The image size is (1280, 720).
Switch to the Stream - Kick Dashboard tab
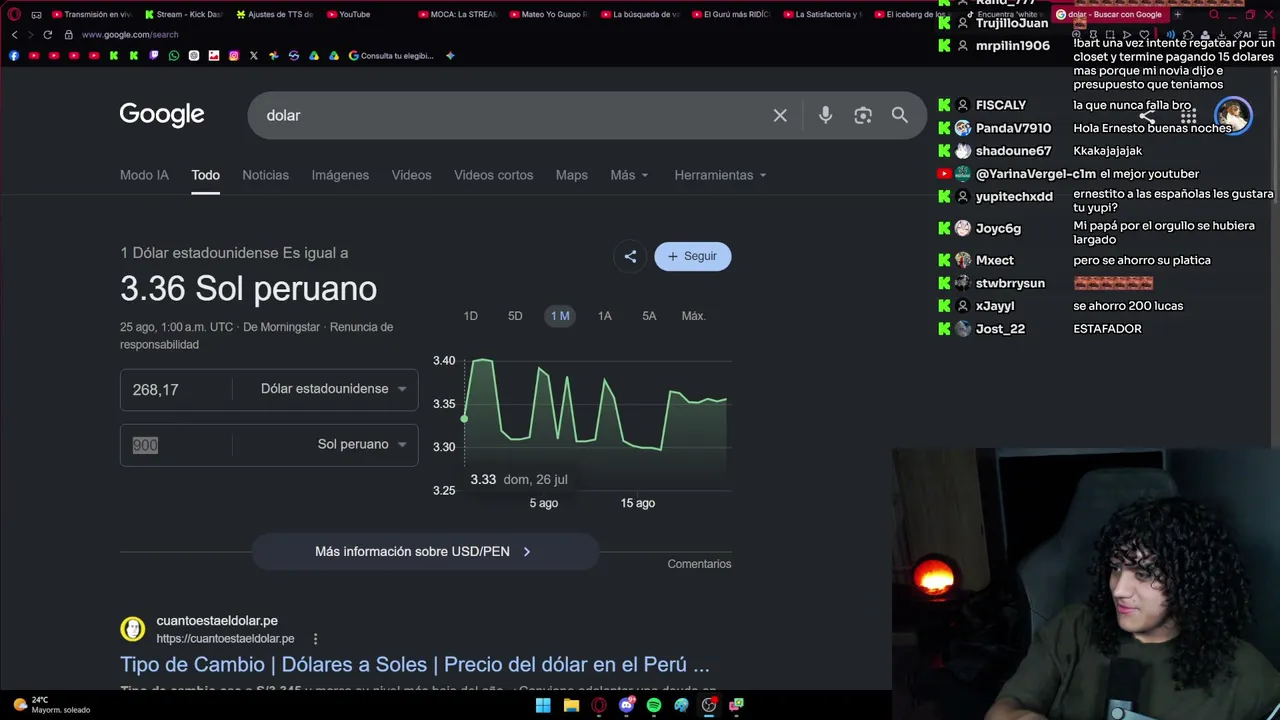[x=183, y=15]
